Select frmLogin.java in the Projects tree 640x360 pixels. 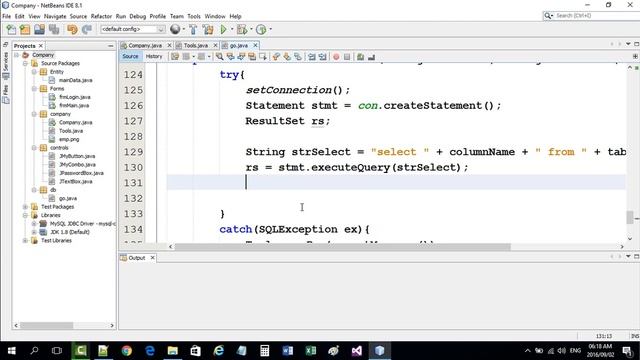point(75,97)
